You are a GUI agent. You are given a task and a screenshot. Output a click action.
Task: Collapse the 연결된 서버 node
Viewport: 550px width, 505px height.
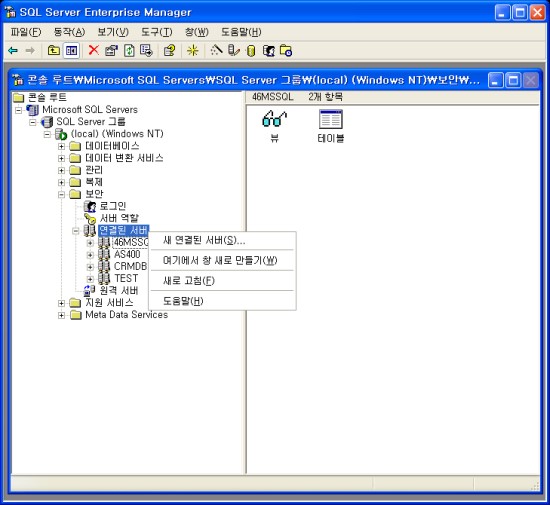tap(76, 231)
